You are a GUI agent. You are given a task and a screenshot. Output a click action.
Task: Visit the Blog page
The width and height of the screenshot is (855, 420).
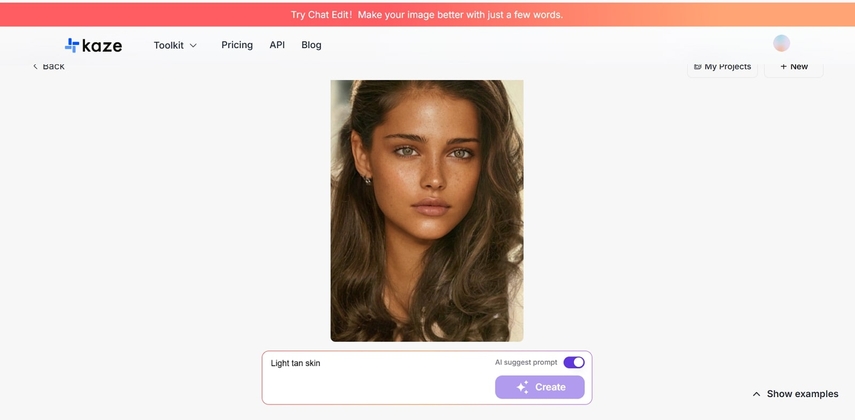coord(311,45)
